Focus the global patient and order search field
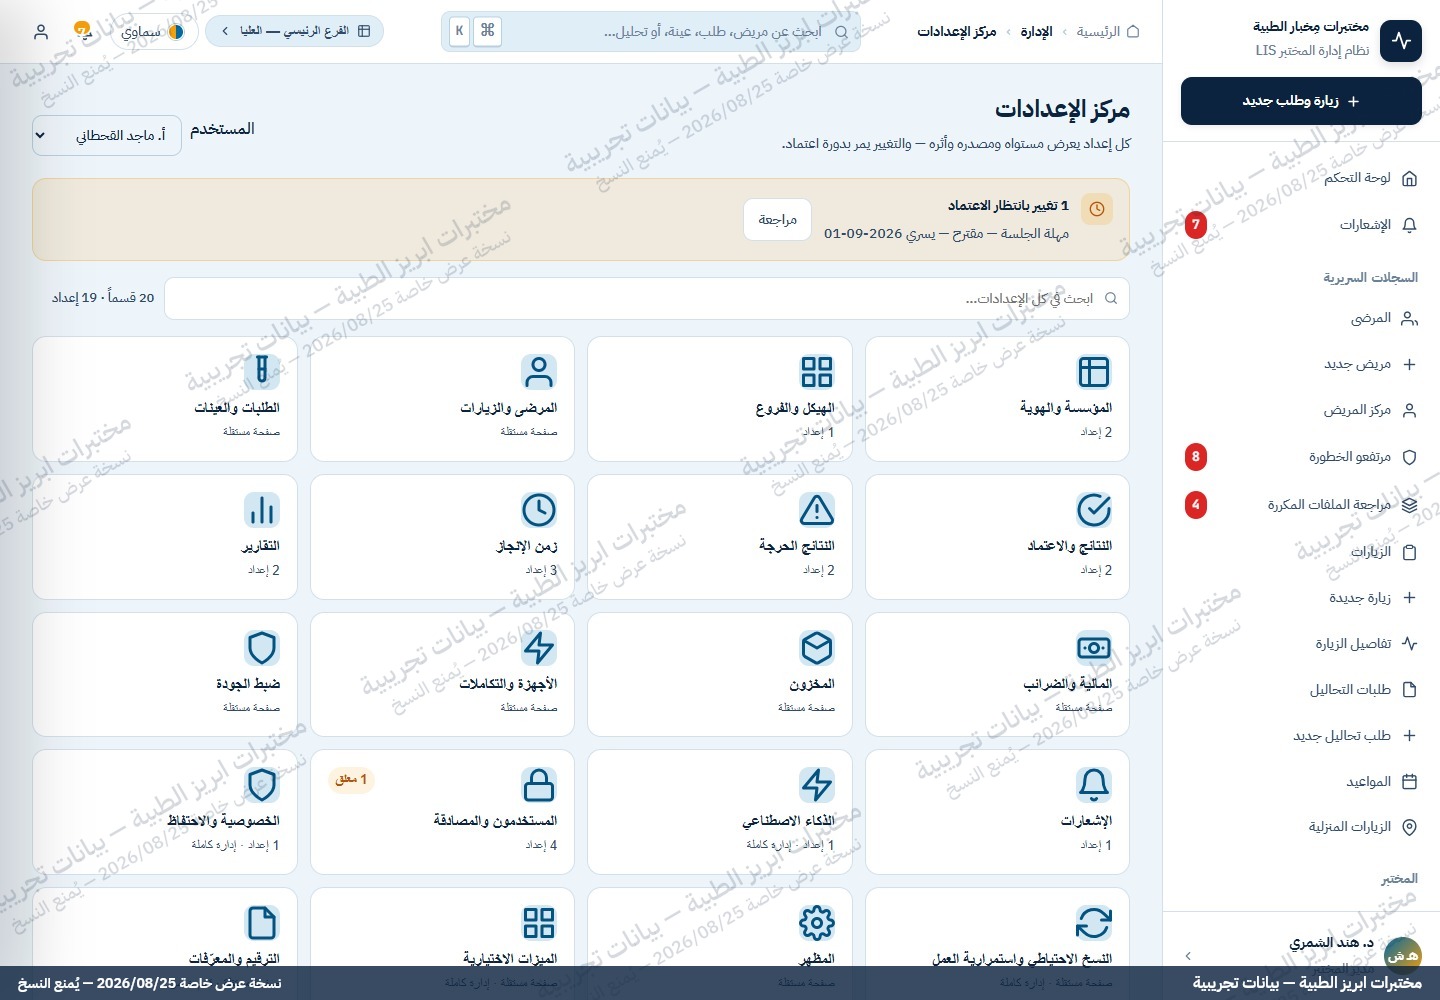The width and height of the screenshot is (1440, 1000). click(x=651, y=32)
